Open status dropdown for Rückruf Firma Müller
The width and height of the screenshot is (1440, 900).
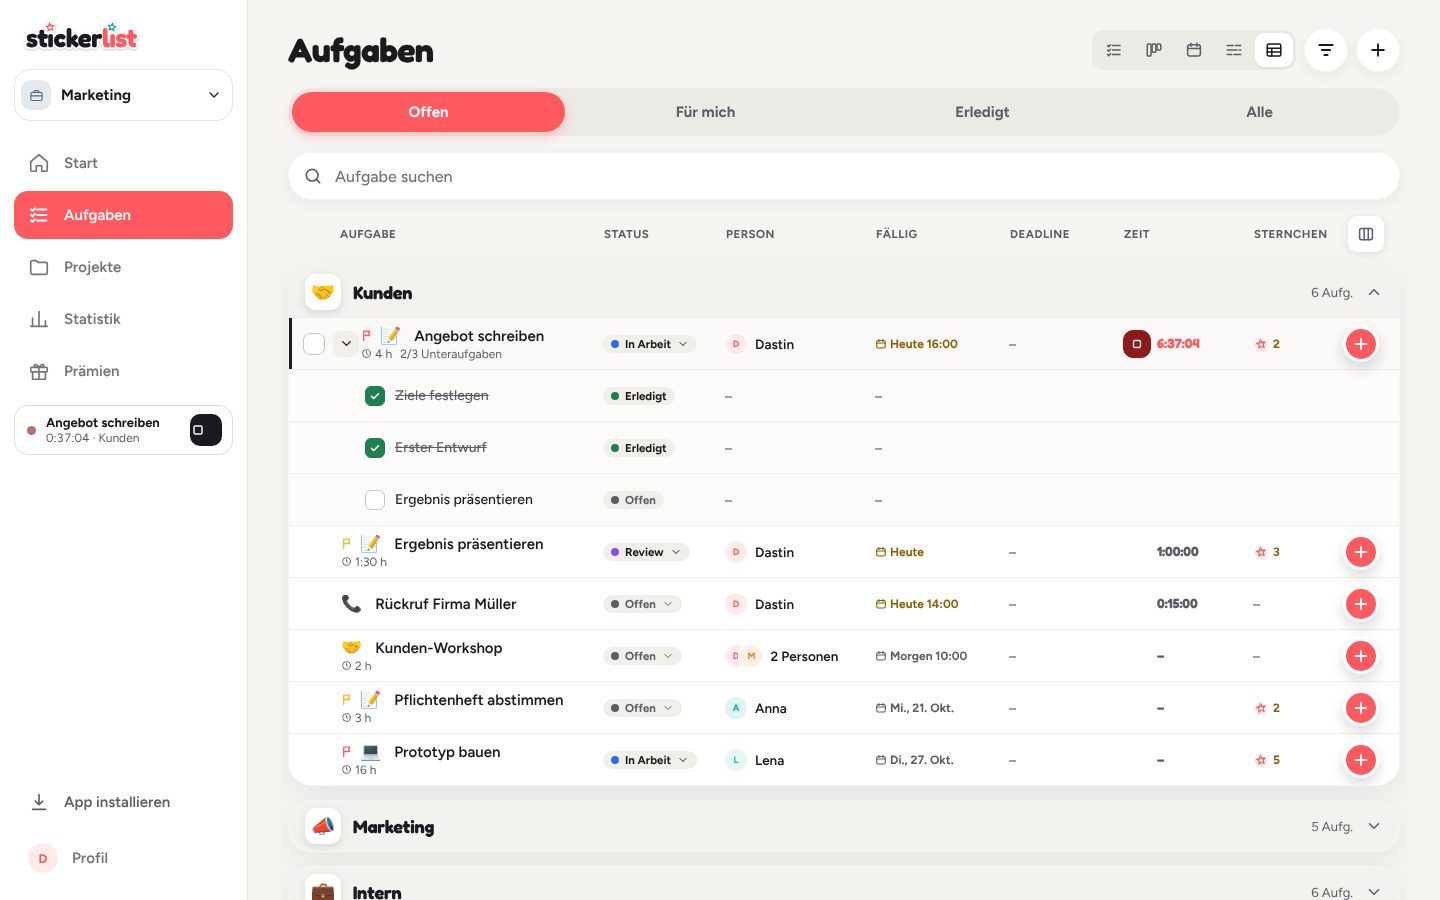click(x=642, y=604)
